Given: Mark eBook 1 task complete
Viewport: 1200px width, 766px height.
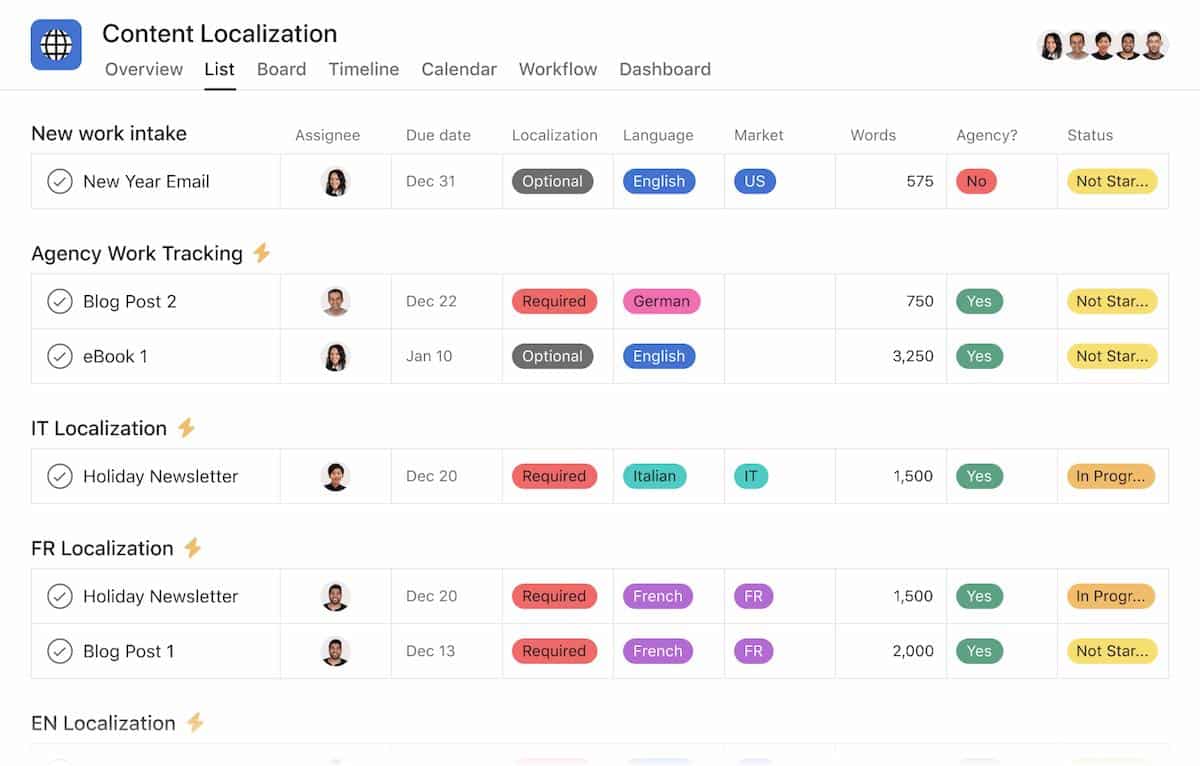Looking at the screenshot, I should click(x=60, y=356).
